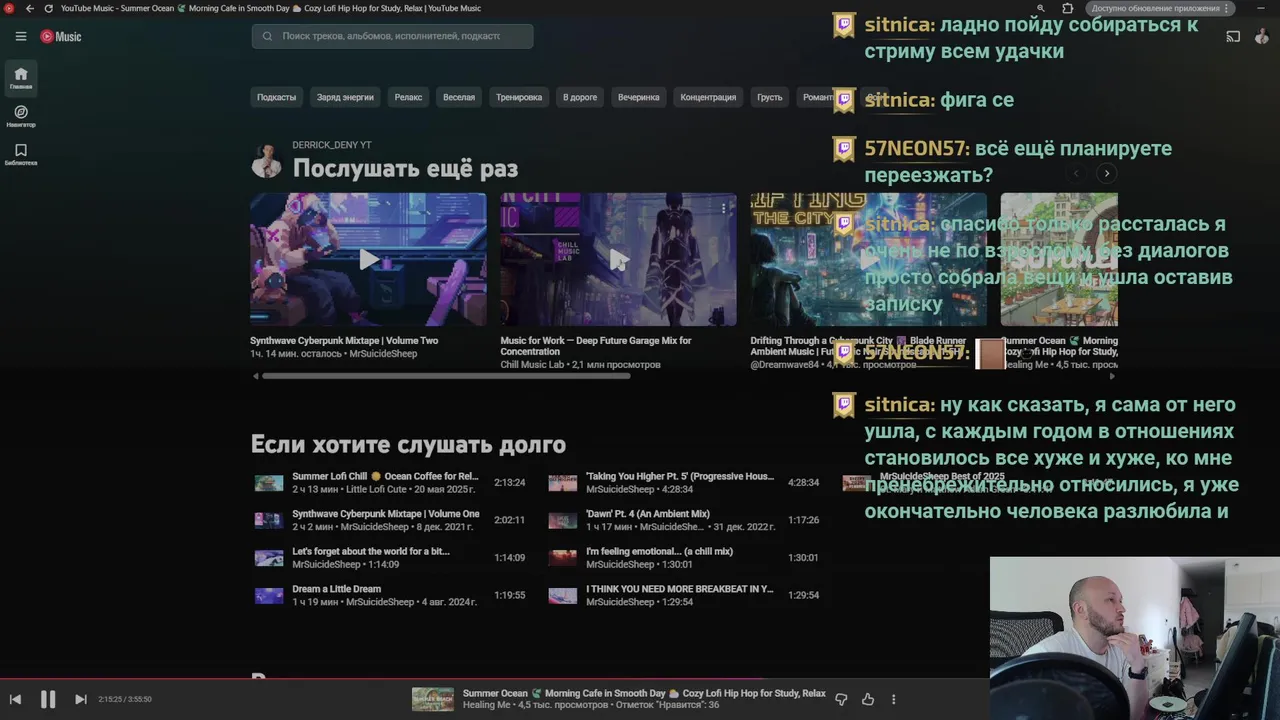This screenshot has width=1280, height=720.
Task: Click the browser back arrow
Action: pos(29,8)
